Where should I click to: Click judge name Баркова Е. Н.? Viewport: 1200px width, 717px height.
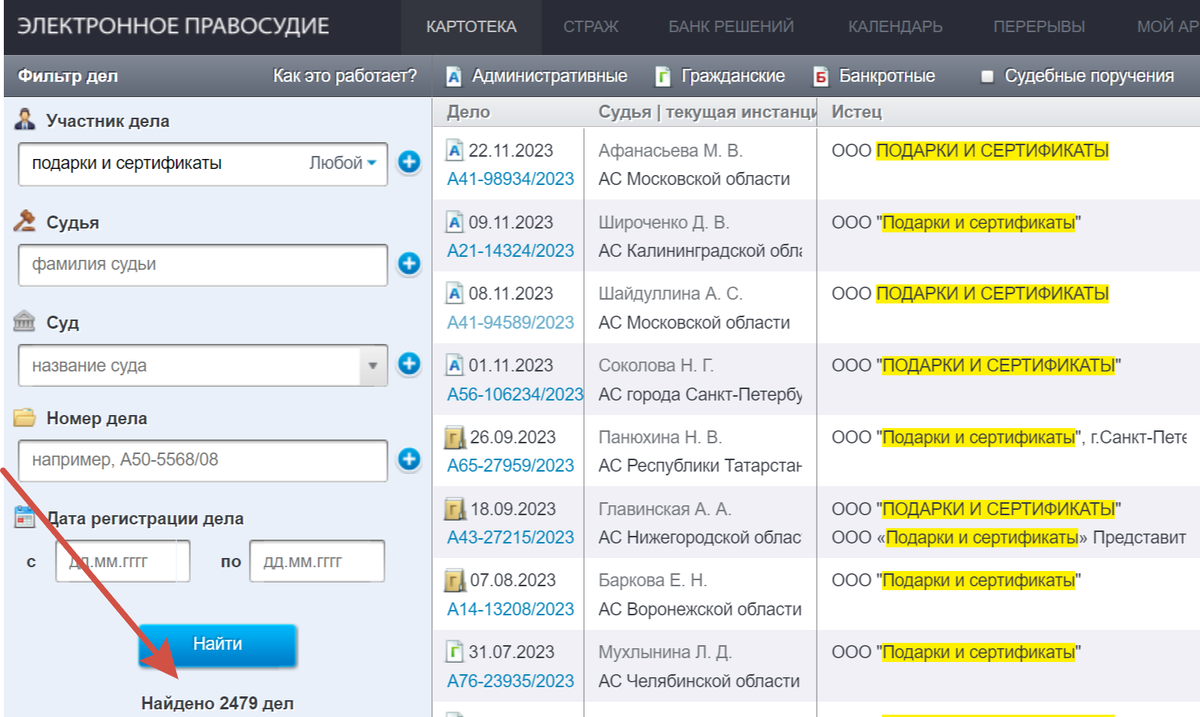(653, 580)
